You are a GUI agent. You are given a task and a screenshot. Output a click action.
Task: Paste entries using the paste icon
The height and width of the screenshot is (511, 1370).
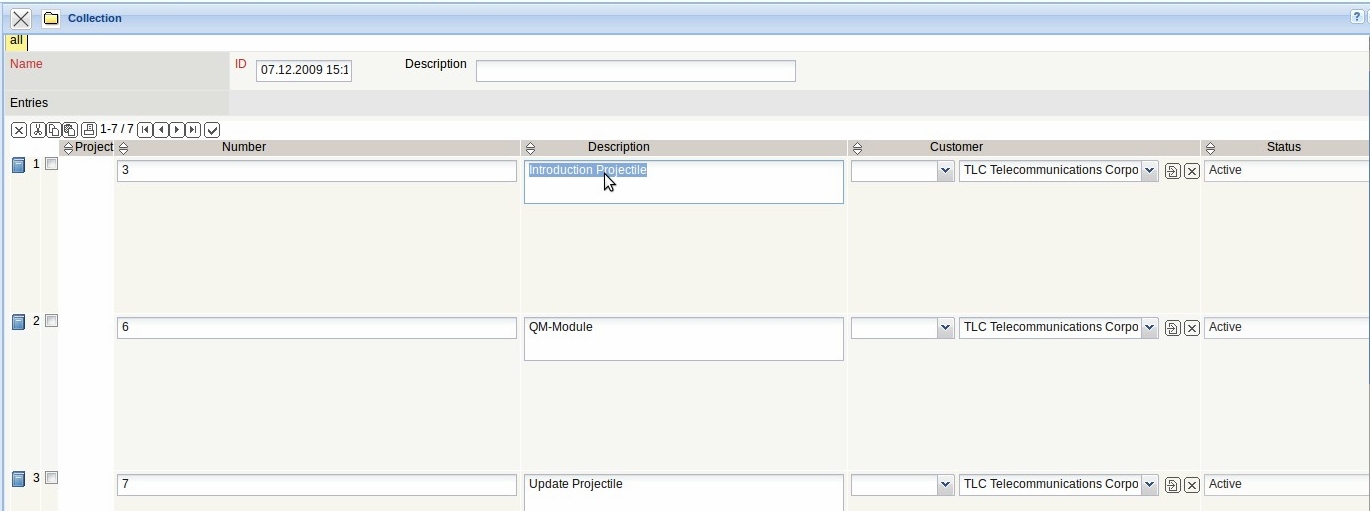point(69,130)
